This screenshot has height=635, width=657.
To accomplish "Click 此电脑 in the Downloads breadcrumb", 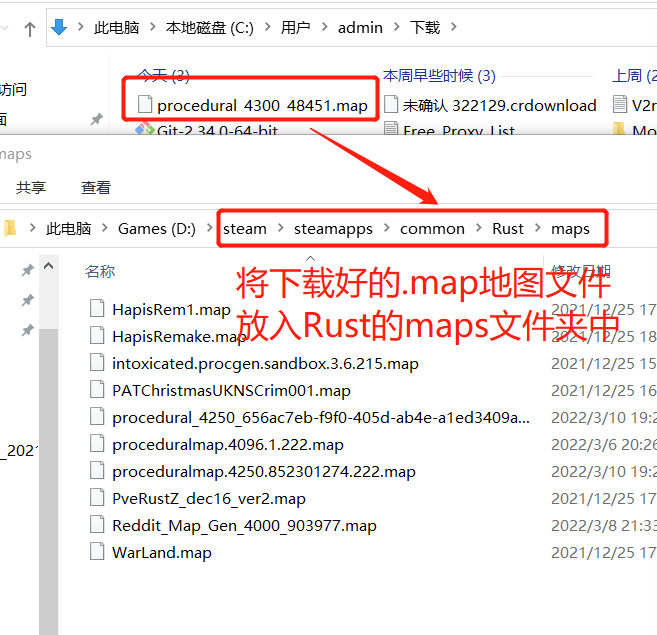I will pyautogui.click(x=116, y=28).
